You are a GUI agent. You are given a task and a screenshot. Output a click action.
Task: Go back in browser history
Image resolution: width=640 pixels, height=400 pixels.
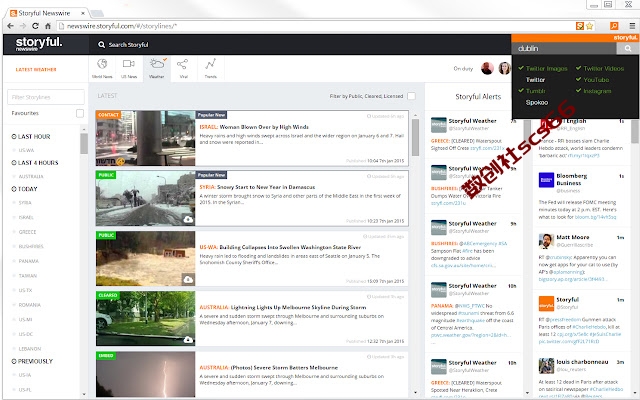point(11,26)
